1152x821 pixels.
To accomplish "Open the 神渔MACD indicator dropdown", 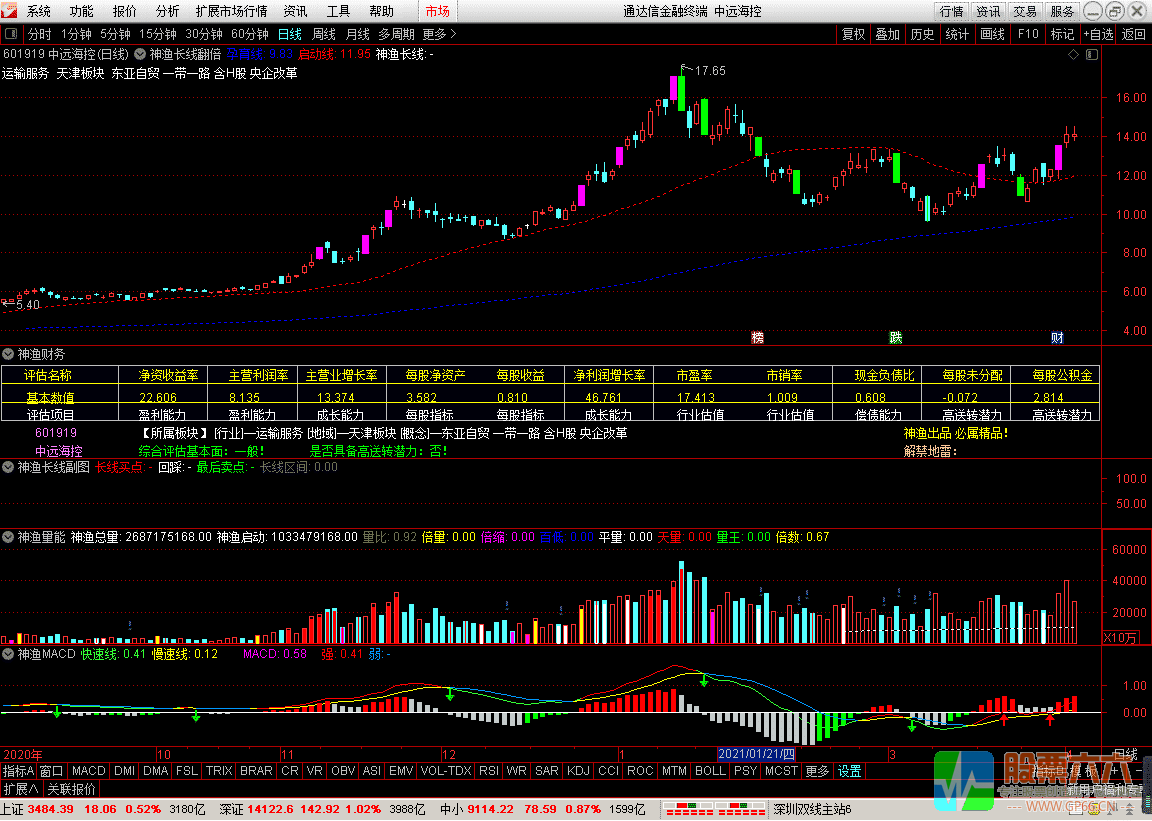I will (8, 653).
